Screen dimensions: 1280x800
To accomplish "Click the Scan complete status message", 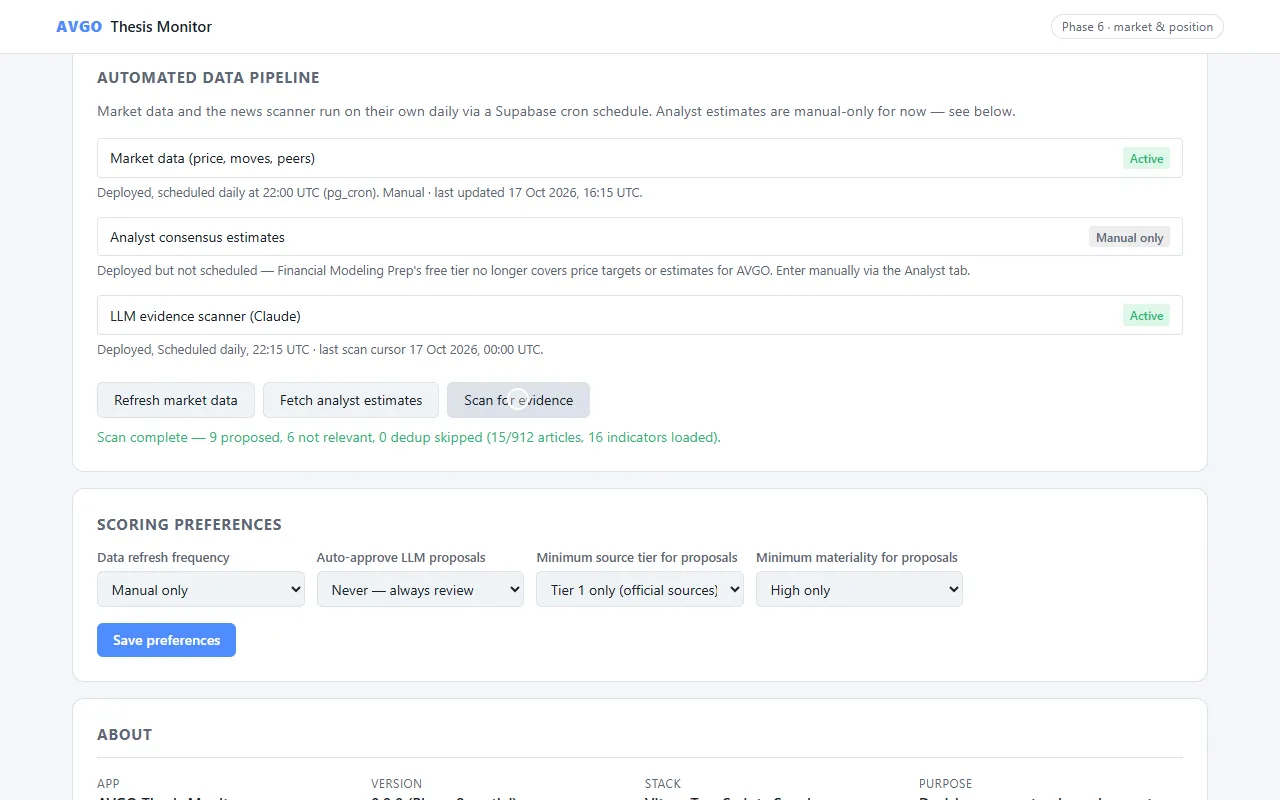I will [409, 437].
